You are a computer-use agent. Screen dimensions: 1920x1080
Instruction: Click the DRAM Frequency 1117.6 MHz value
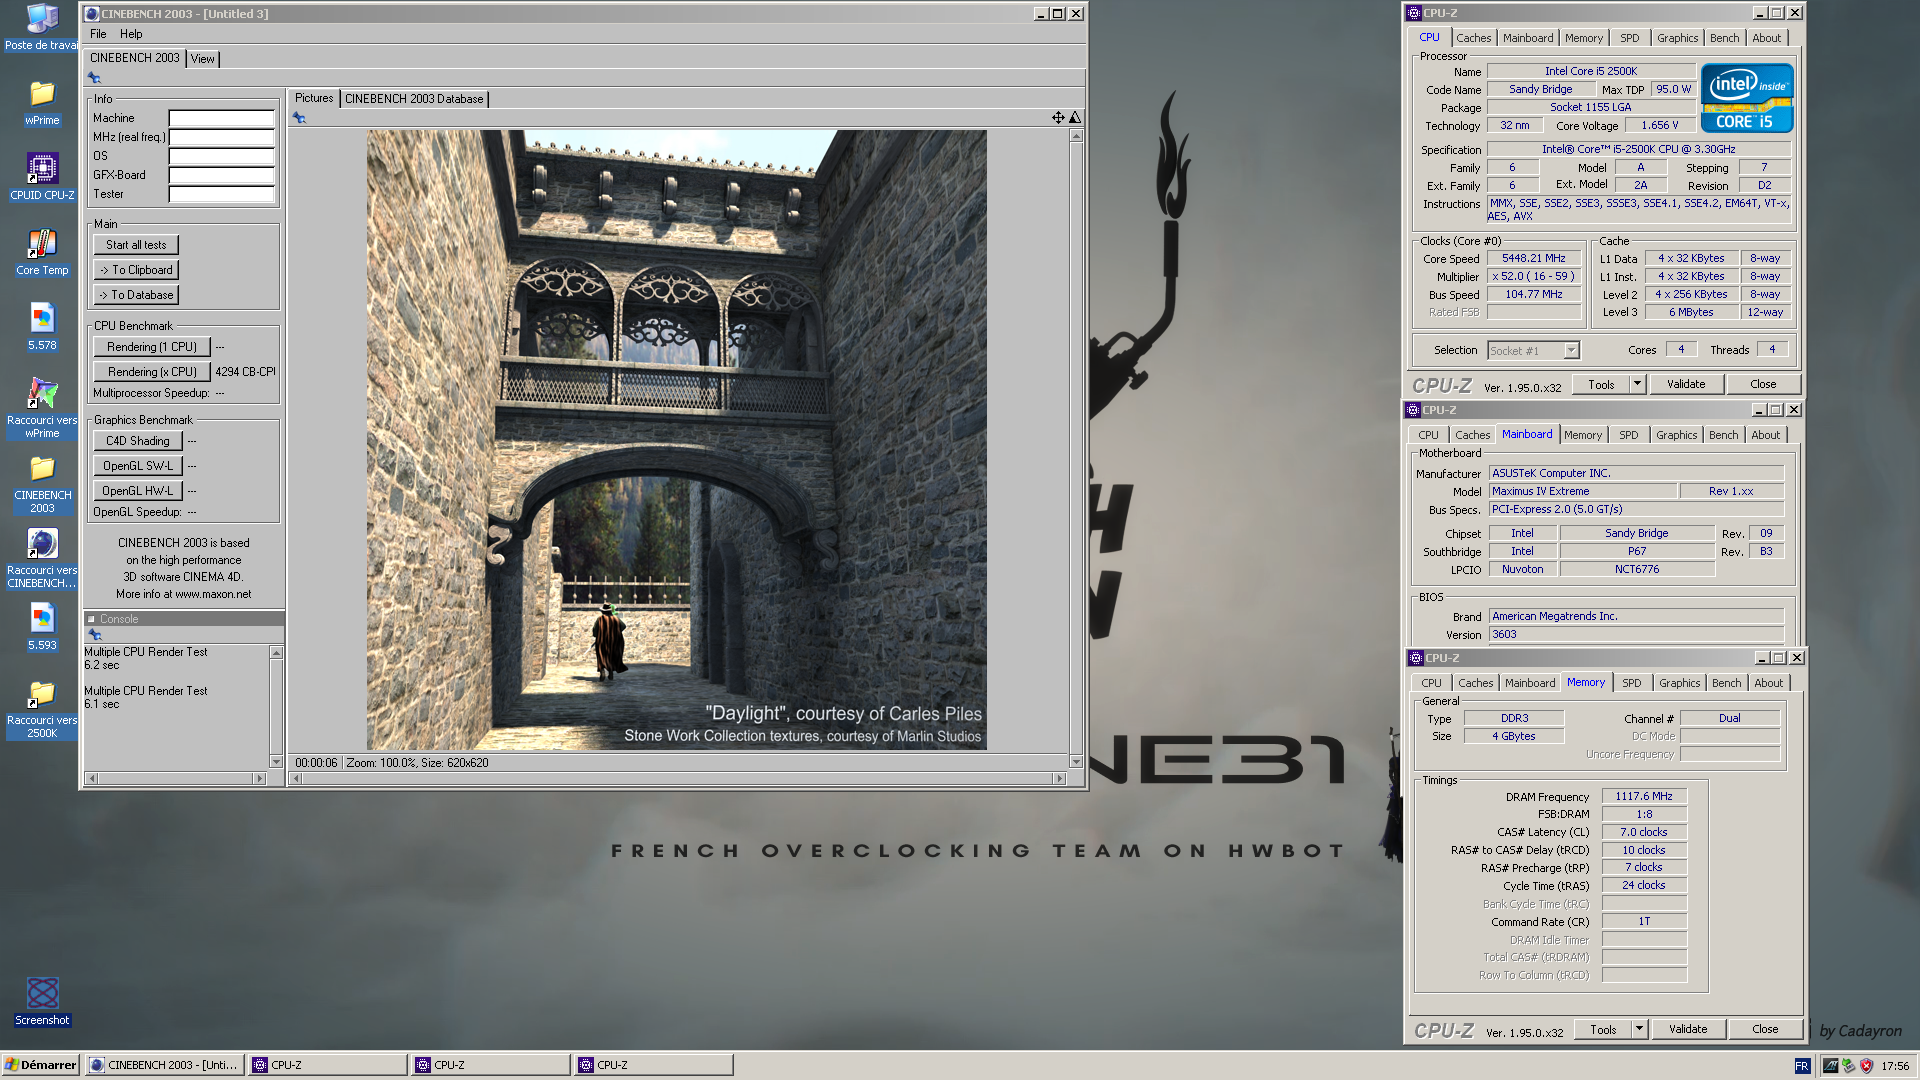[1644, 796]
